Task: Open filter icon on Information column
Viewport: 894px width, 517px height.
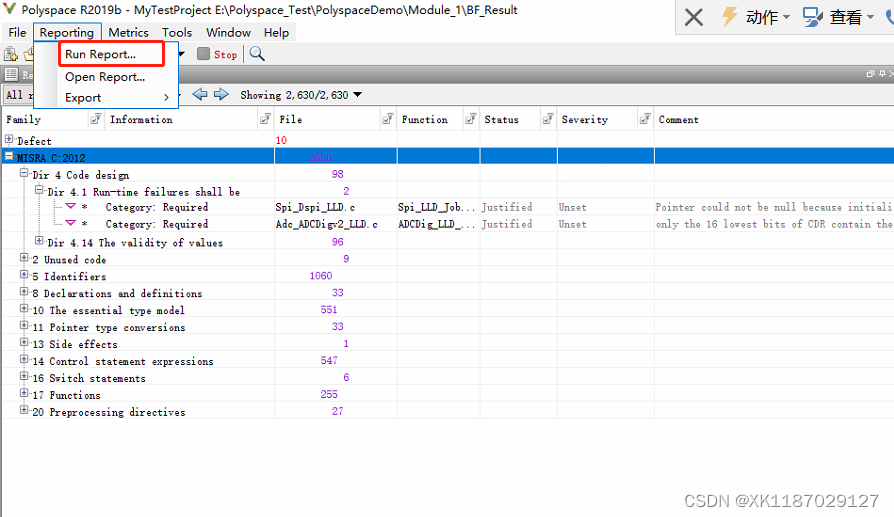Action: [x=265, y=119]
